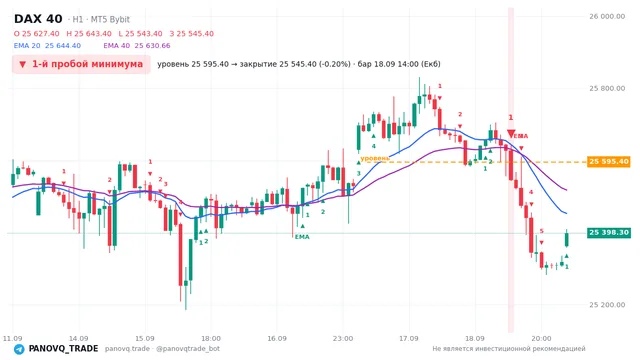The height and width of the screenshot is (360, 640).
Task: Click the high price value H 25 643.40
Action: pos(89,33)
